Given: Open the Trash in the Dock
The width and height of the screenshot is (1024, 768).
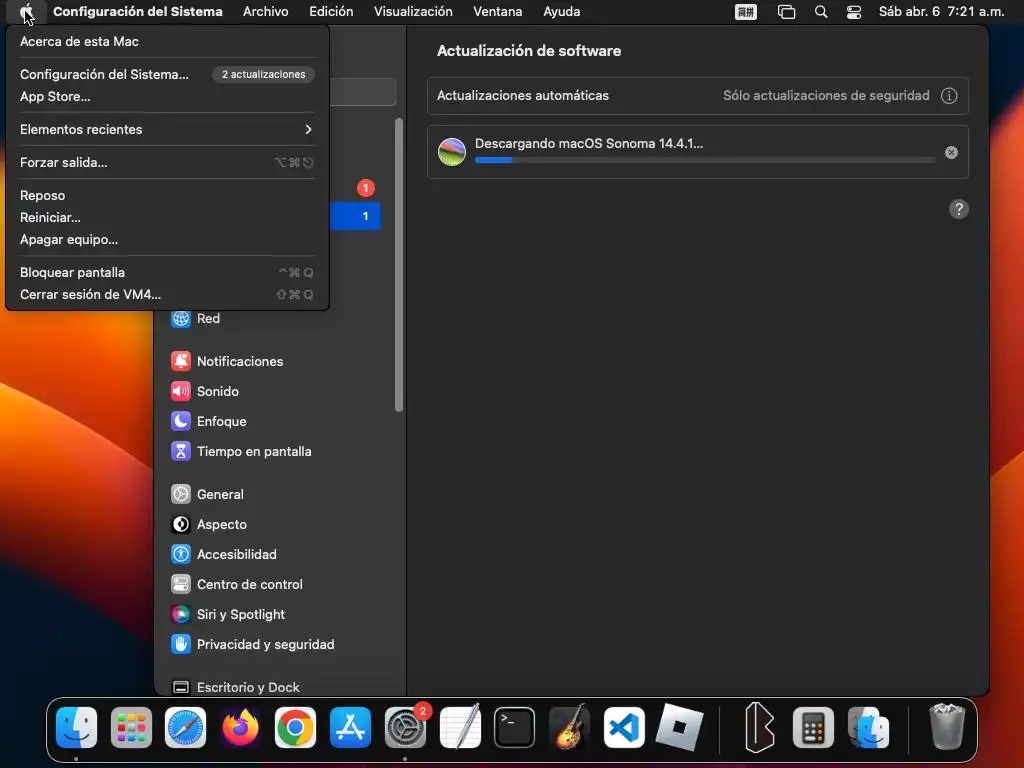Looking at the screenshot, I should pos(947,726).
